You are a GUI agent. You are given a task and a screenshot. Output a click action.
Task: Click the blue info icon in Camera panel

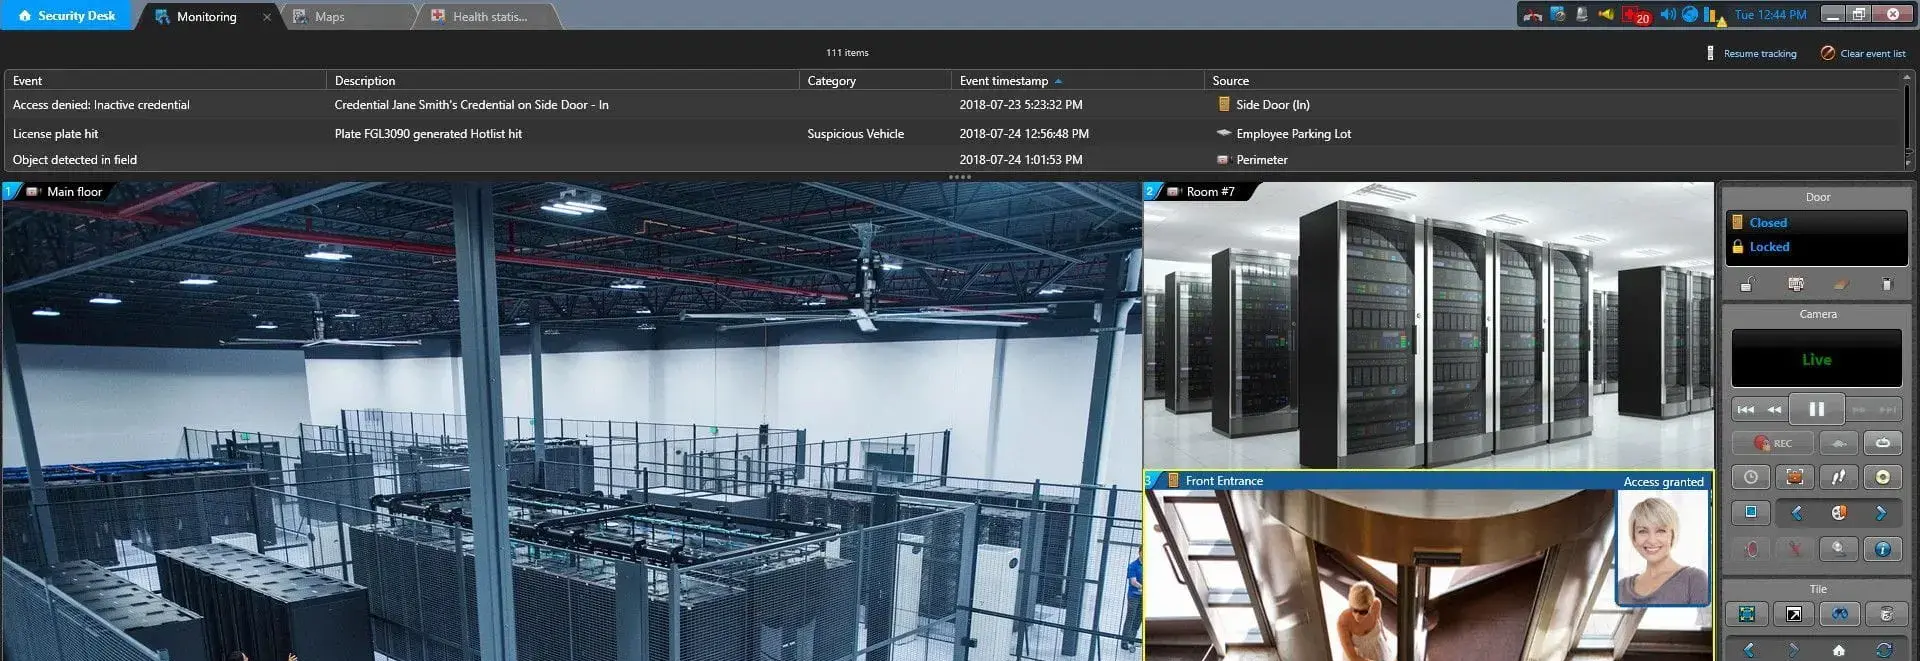point(1882,549)
